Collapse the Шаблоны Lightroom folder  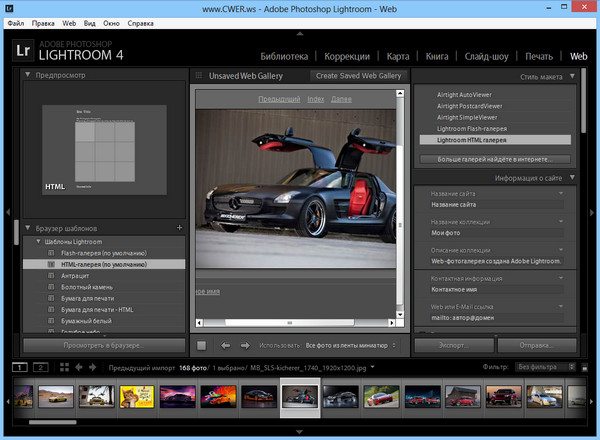[38, 241]
